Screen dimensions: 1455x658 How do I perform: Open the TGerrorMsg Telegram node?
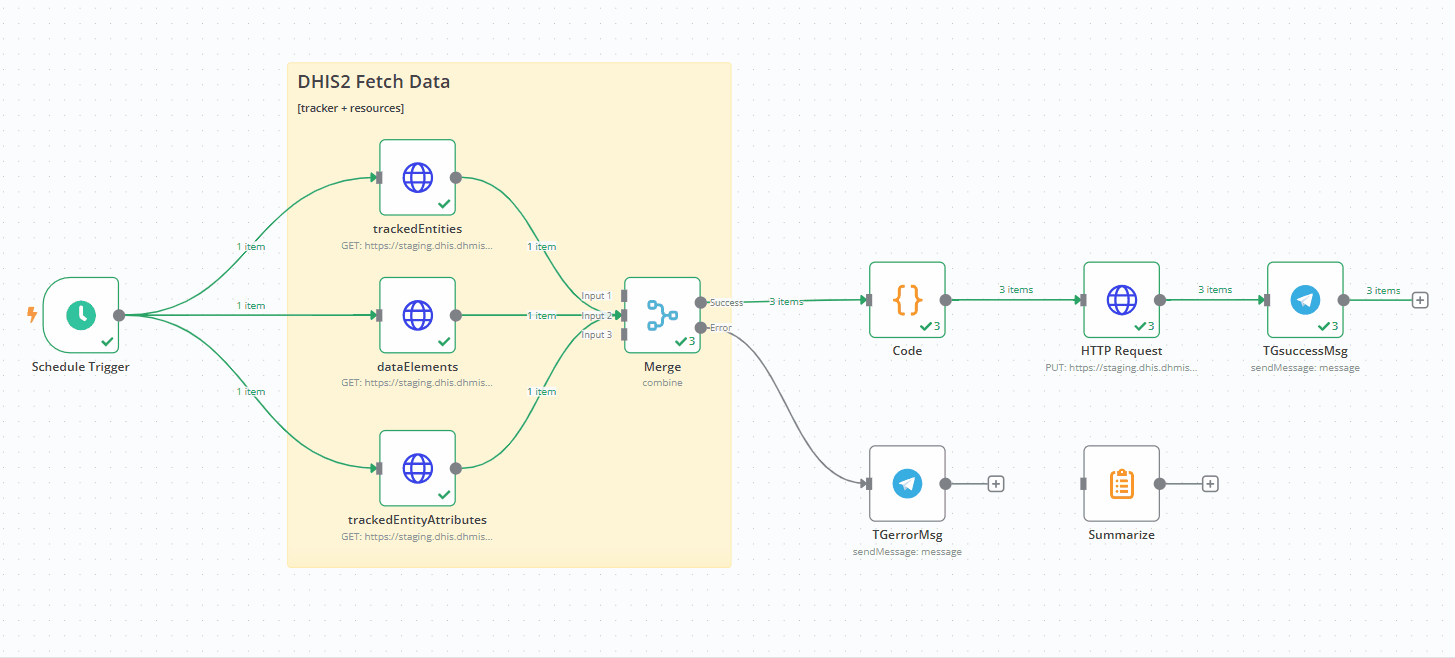[907, 483]
